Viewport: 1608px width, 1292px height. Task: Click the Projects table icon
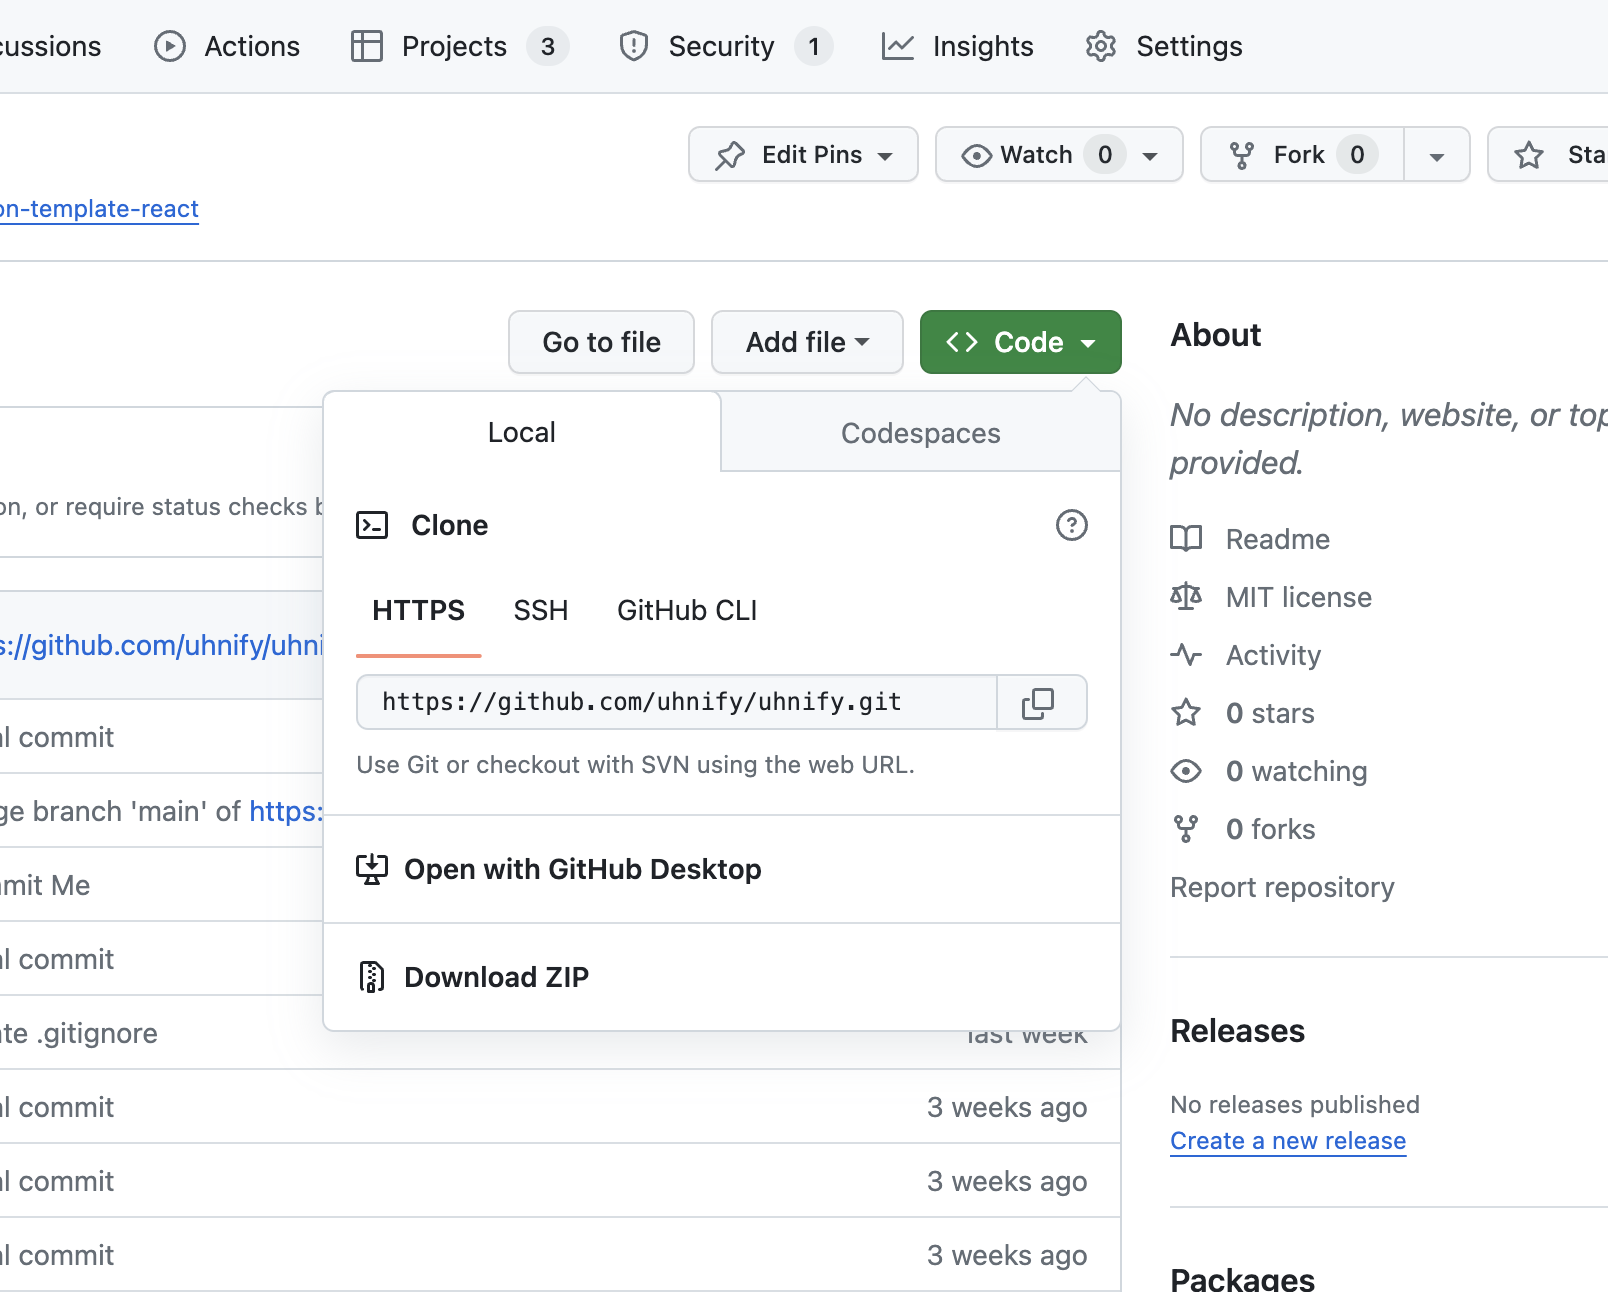pos(367,46)
